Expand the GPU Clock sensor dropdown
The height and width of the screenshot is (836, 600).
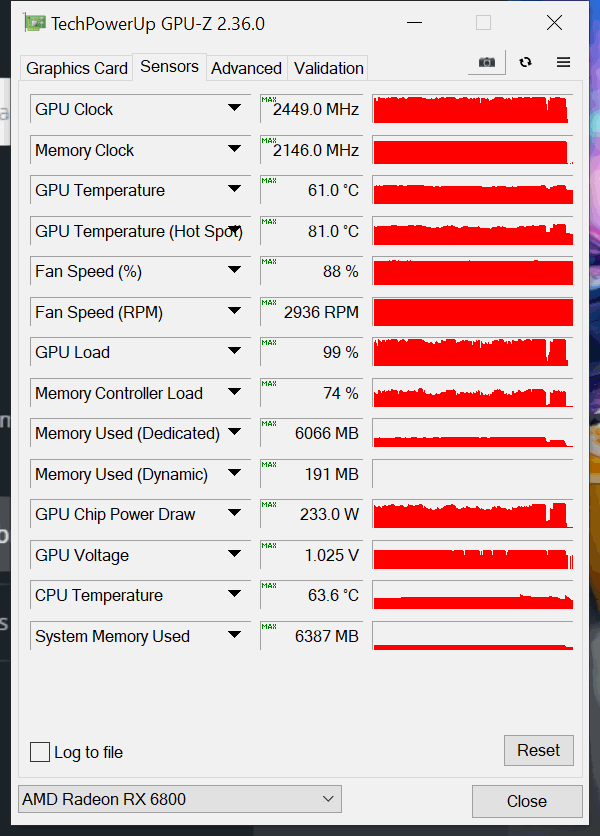click(x=234, y=108)
